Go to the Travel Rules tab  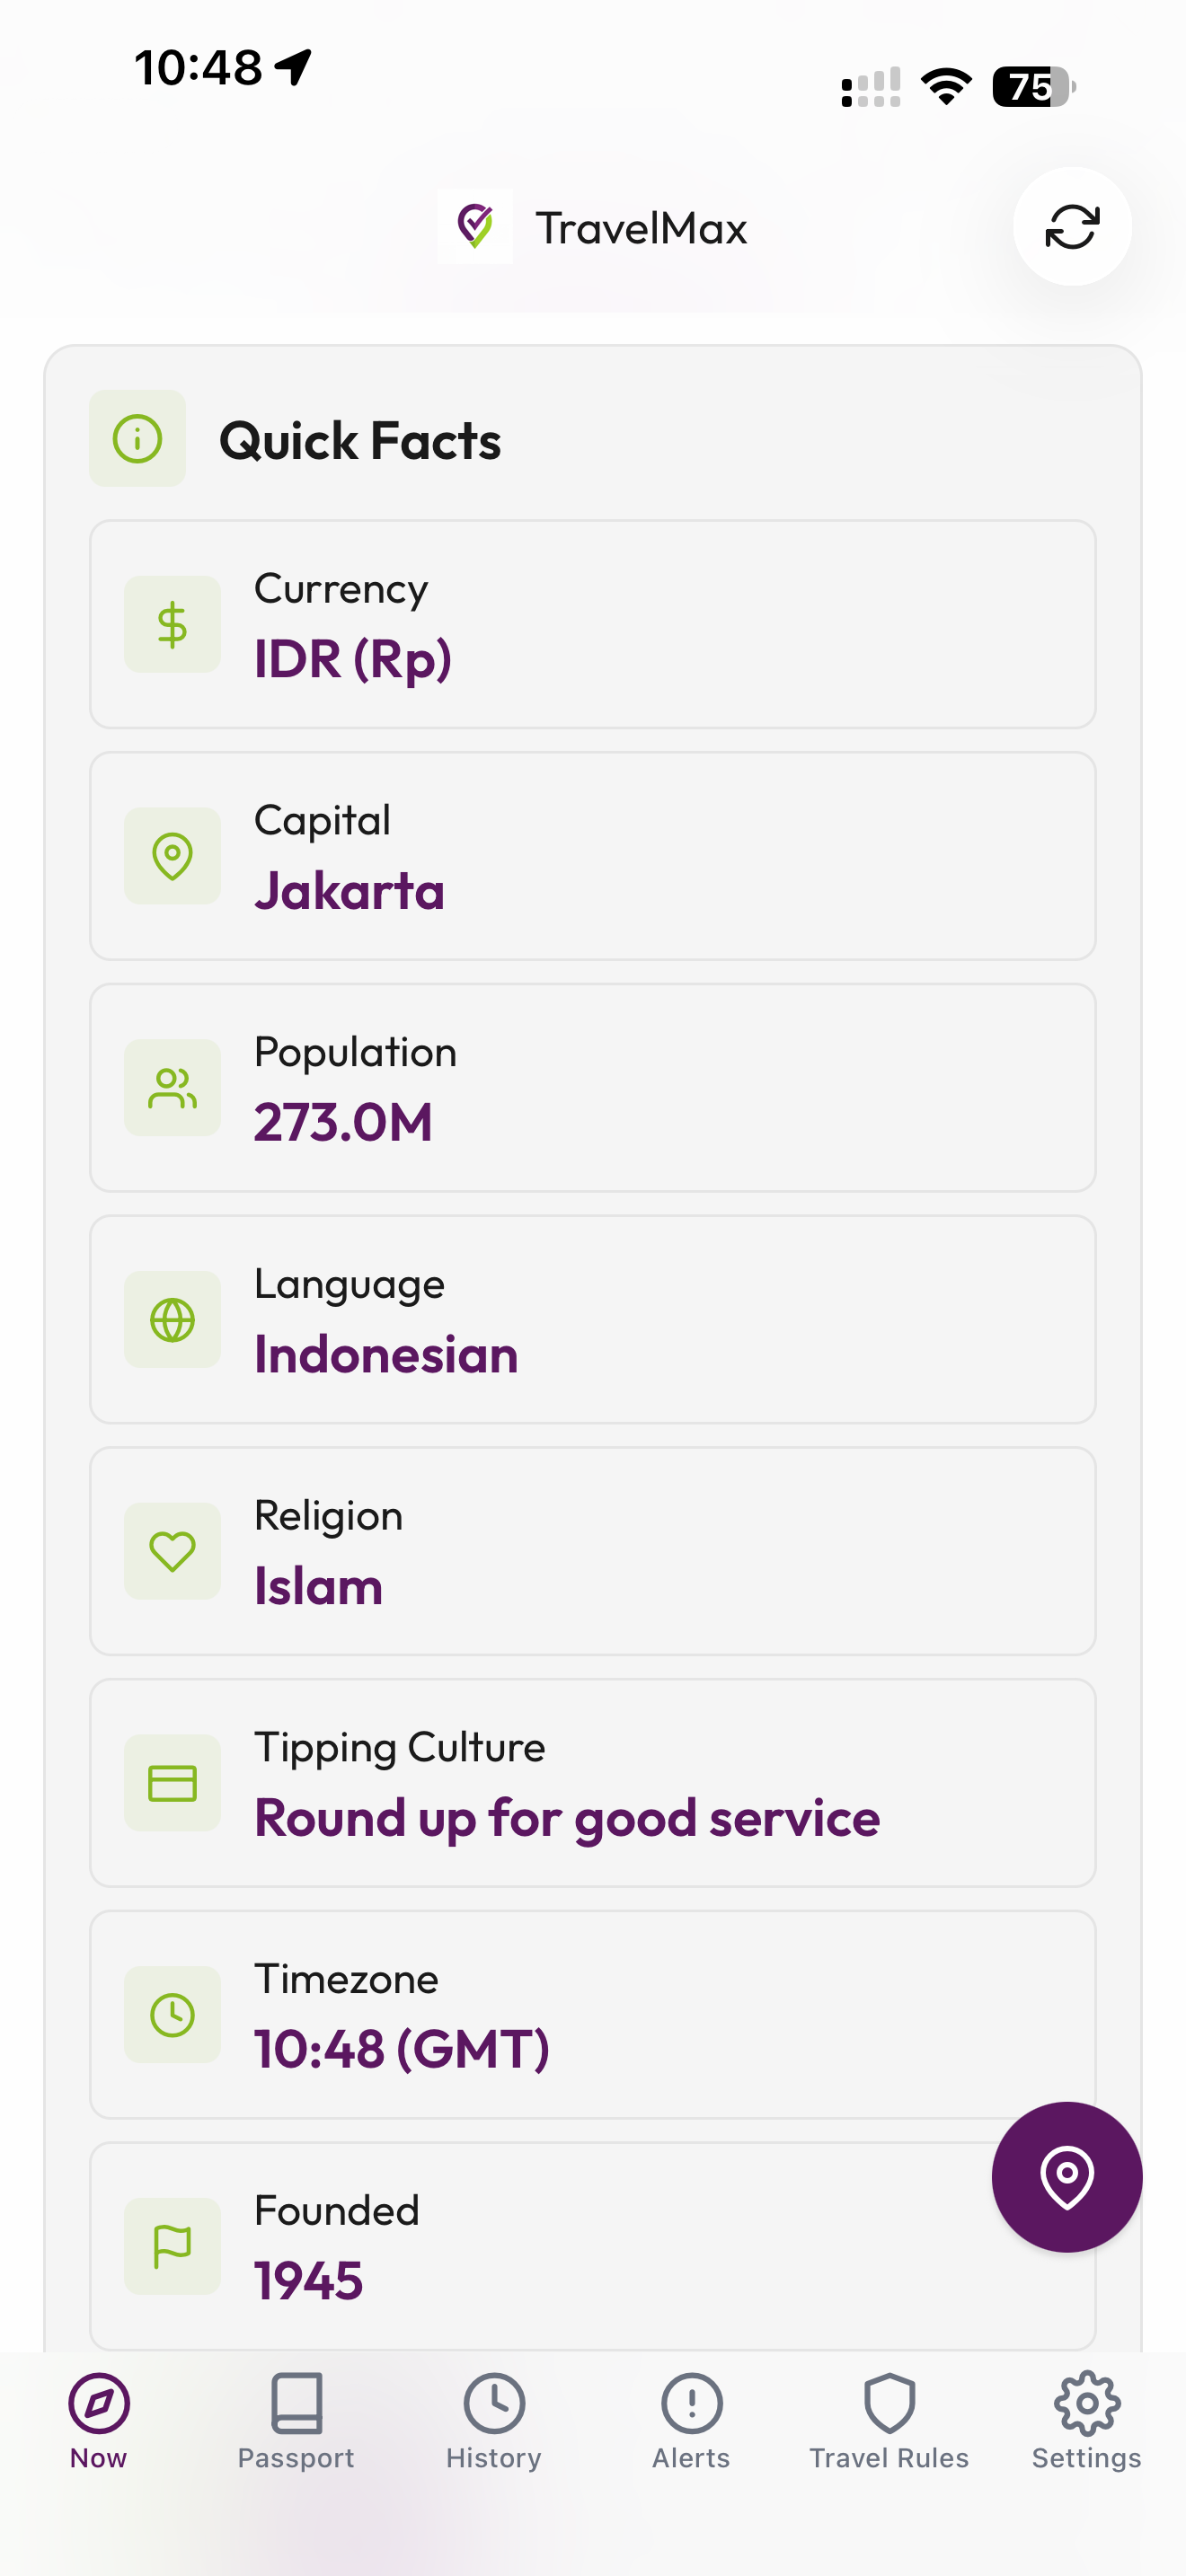click(x=889, y=2420)
